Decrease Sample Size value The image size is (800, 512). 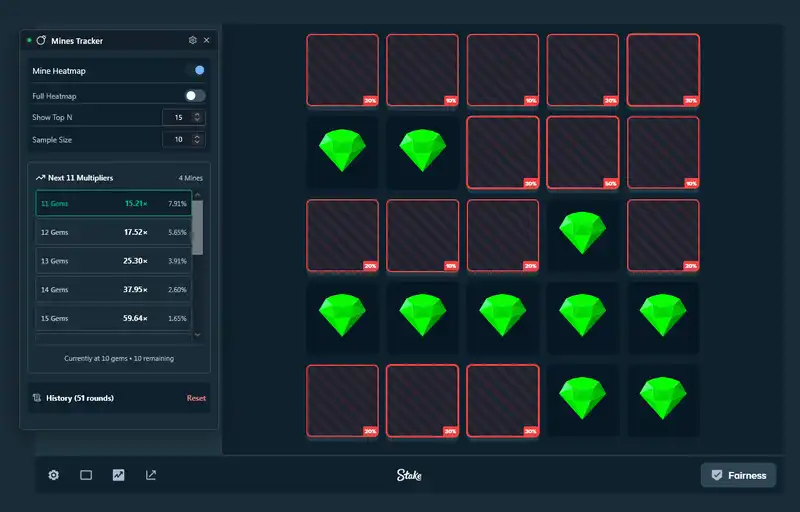197,142
